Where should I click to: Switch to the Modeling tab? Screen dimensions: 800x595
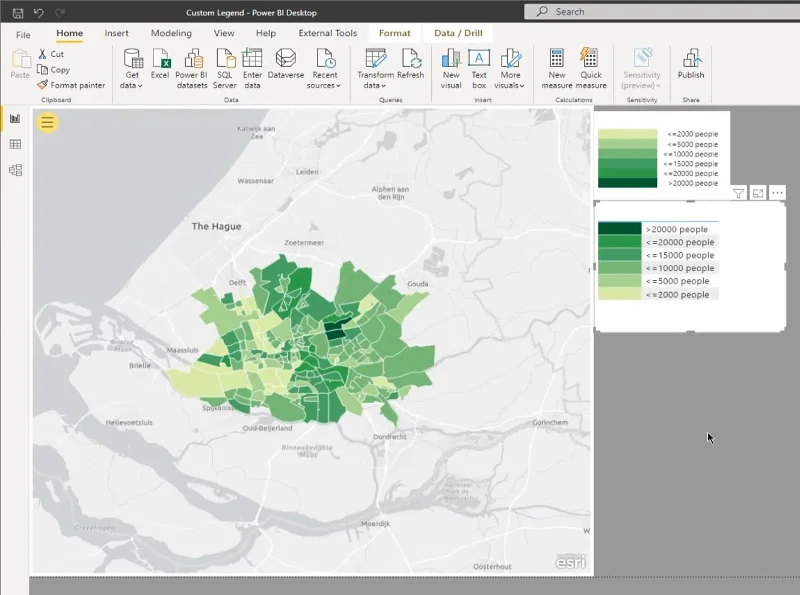point(171,33)
